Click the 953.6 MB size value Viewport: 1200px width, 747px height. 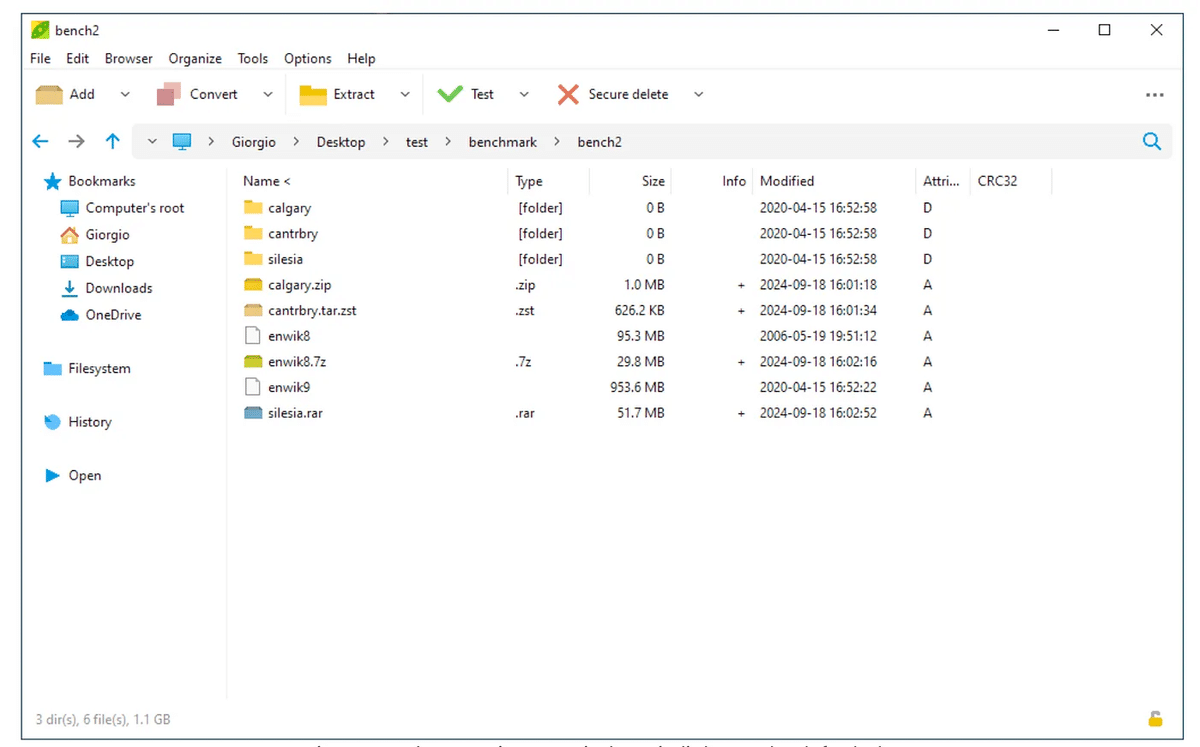(637, 387)
